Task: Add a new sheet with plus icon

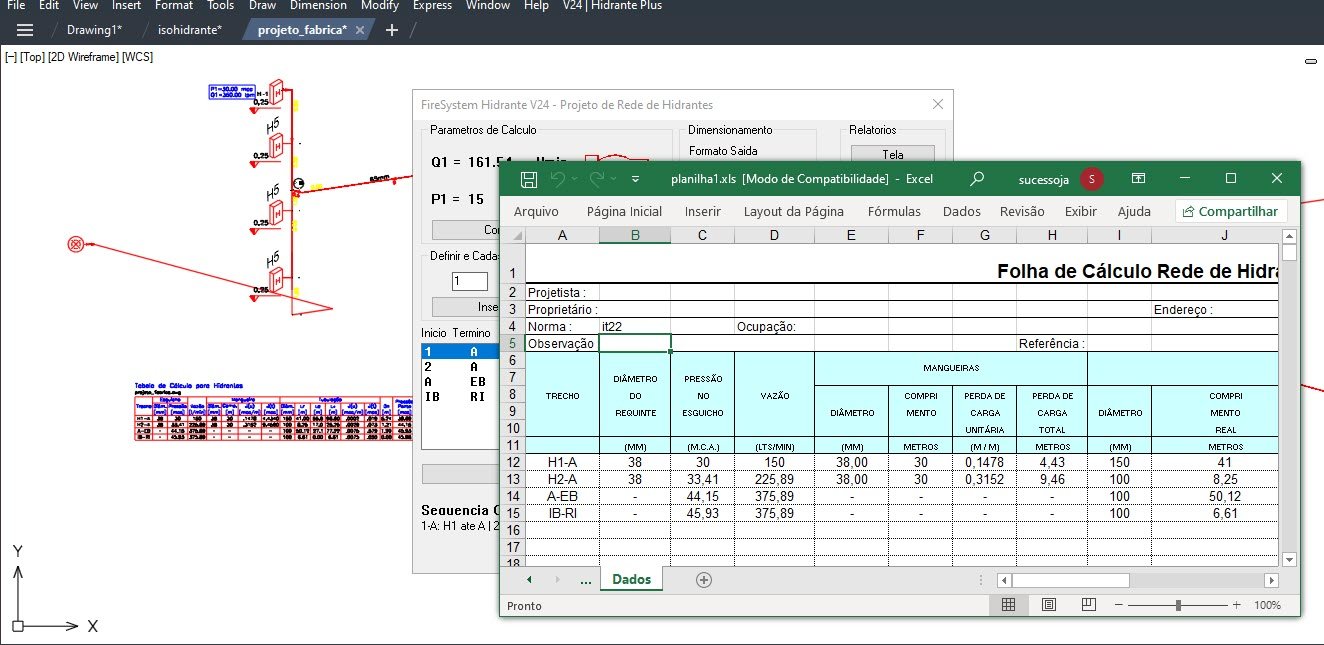Action: pos(704,579)
